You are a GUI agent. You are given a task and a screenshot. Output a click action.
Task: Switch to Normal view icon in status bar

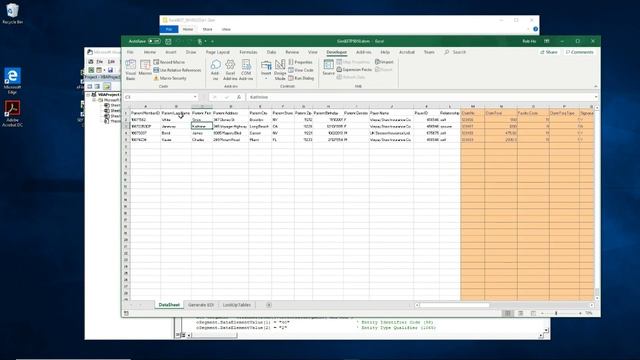(508, 313)
